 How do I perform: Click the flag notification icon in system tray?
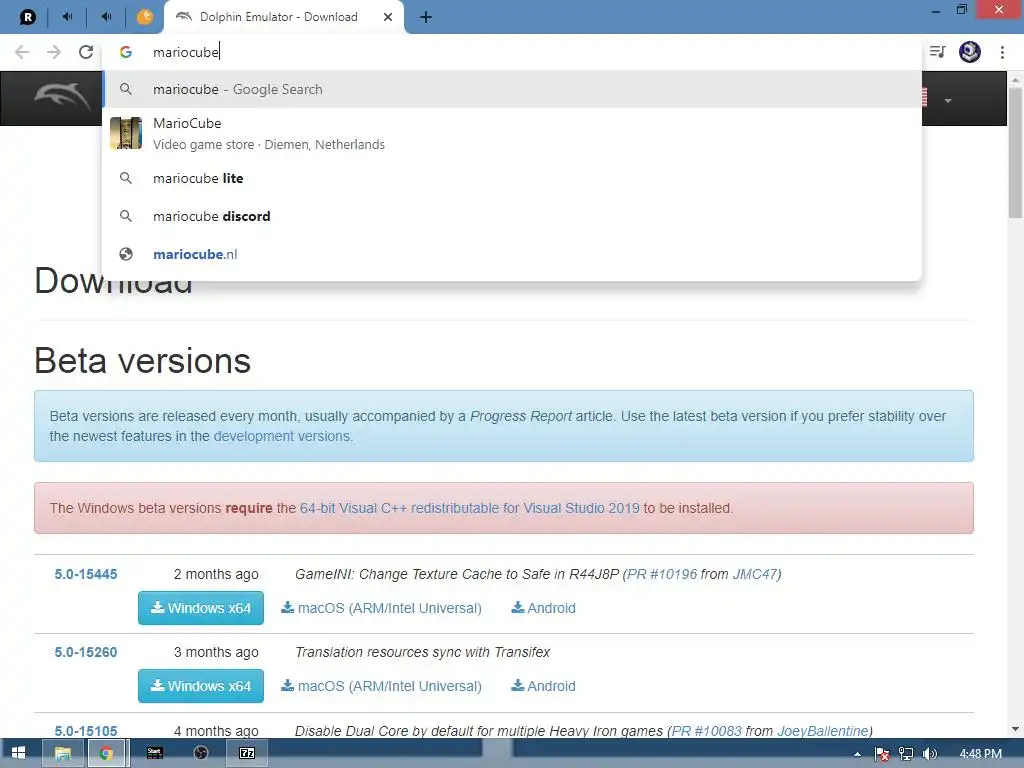(x=882, y=754)
